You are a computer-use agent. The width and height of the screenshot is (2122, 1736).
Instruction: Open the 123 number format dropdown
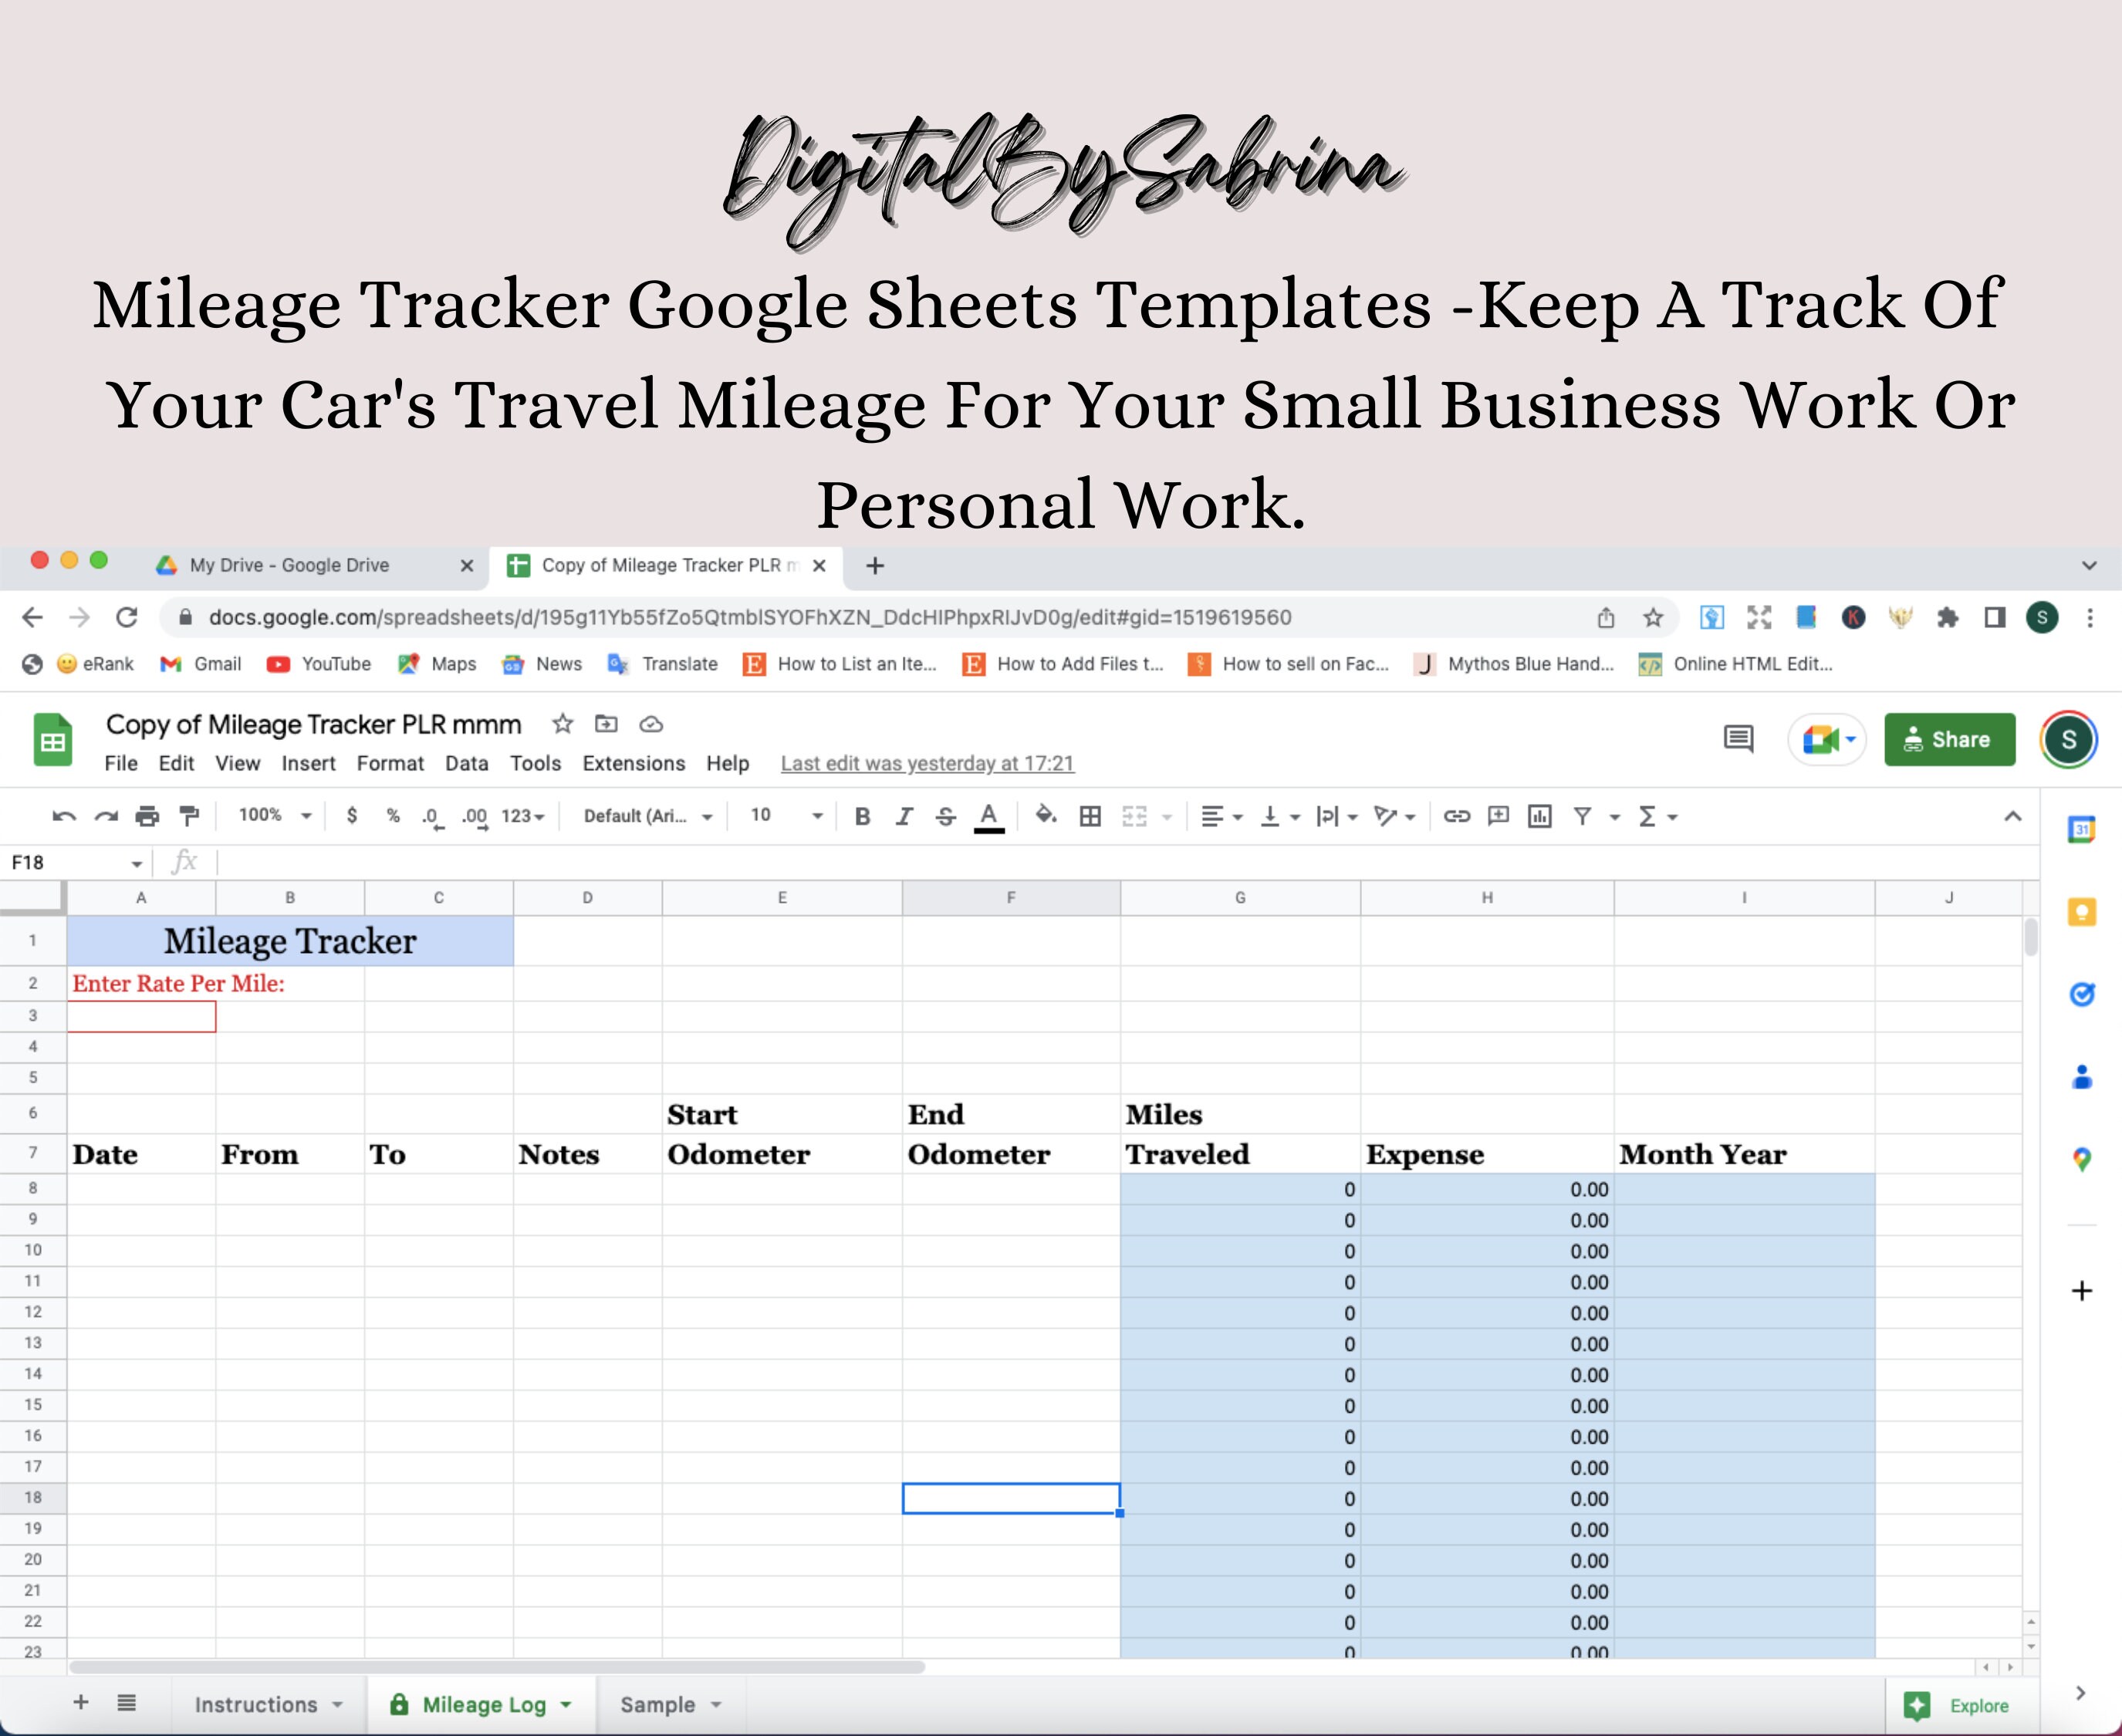[x=523, y=816]
